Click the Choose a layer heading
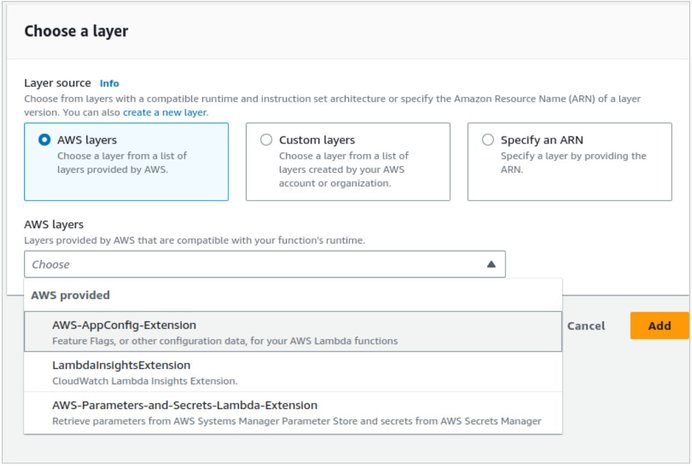 pos(76,31)
